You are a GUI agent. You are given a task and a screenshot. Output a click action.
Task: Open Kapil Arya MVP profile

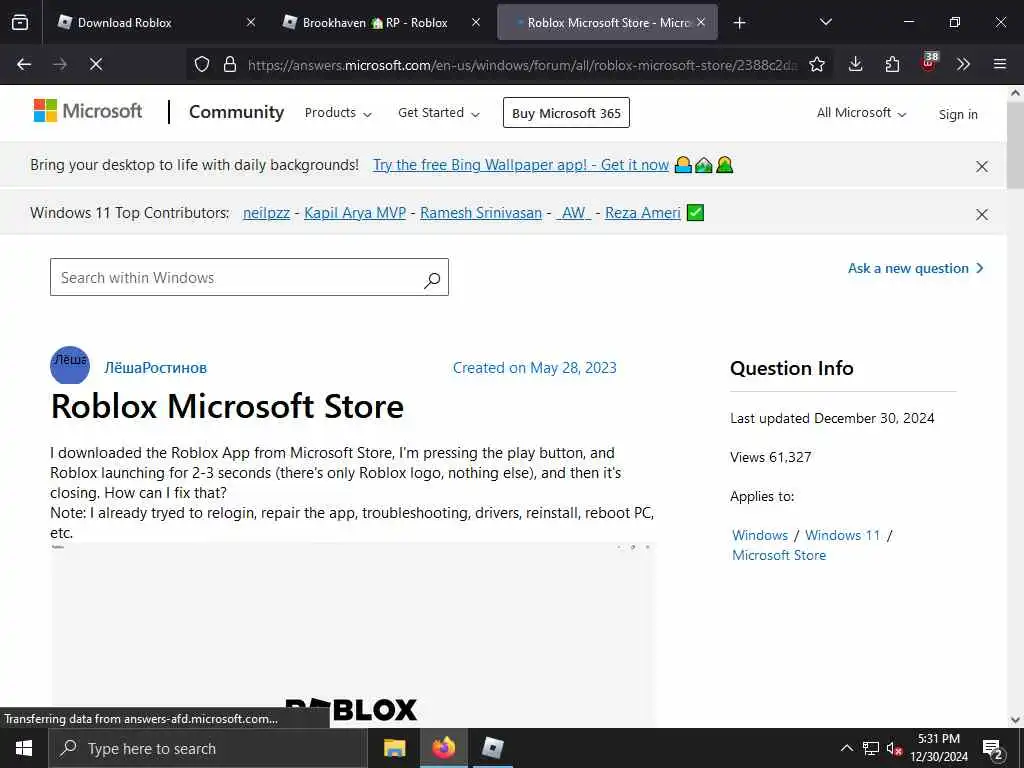click(355, 213)
